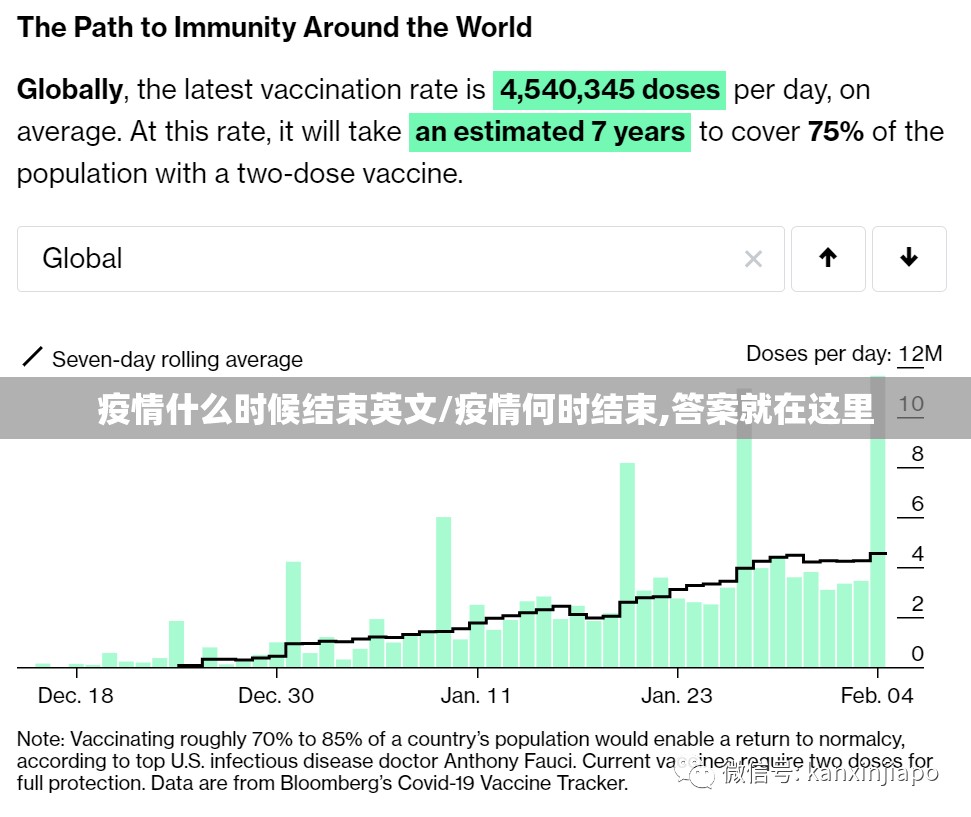Click the Feb. 04 date label
971x817 pixels.
877,696
